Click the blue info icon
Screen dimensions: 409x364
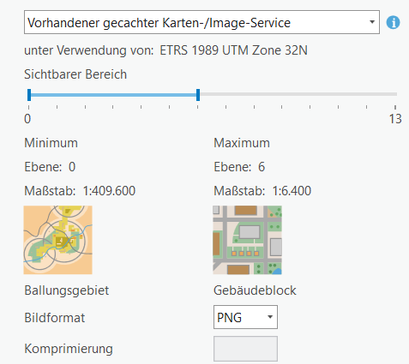(x=393, y=23)
